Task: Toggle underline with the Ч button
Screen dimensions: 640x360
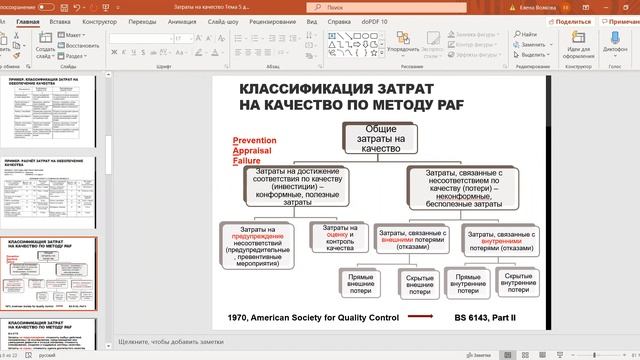Action: tap(133, 52)
